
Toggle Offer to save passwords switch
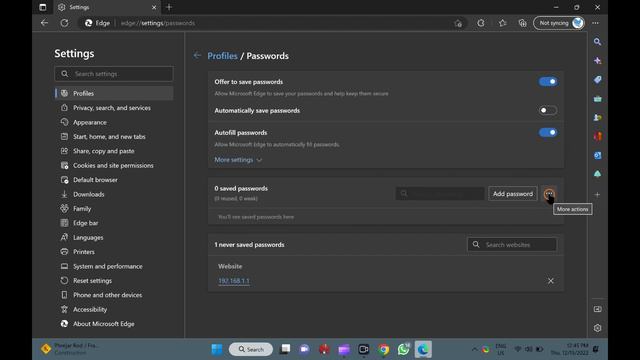[548, 82]
